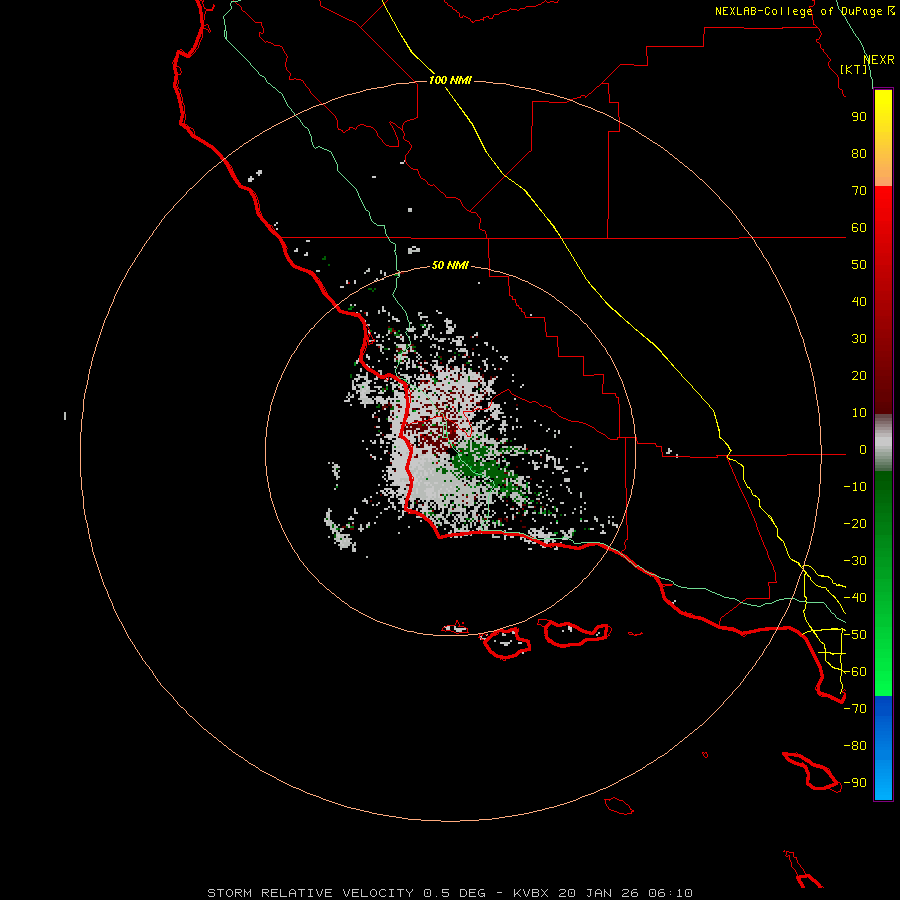Click the positive "90" scale value
Image resolution: width=900 pixels, height=900 pixels.
859,117
